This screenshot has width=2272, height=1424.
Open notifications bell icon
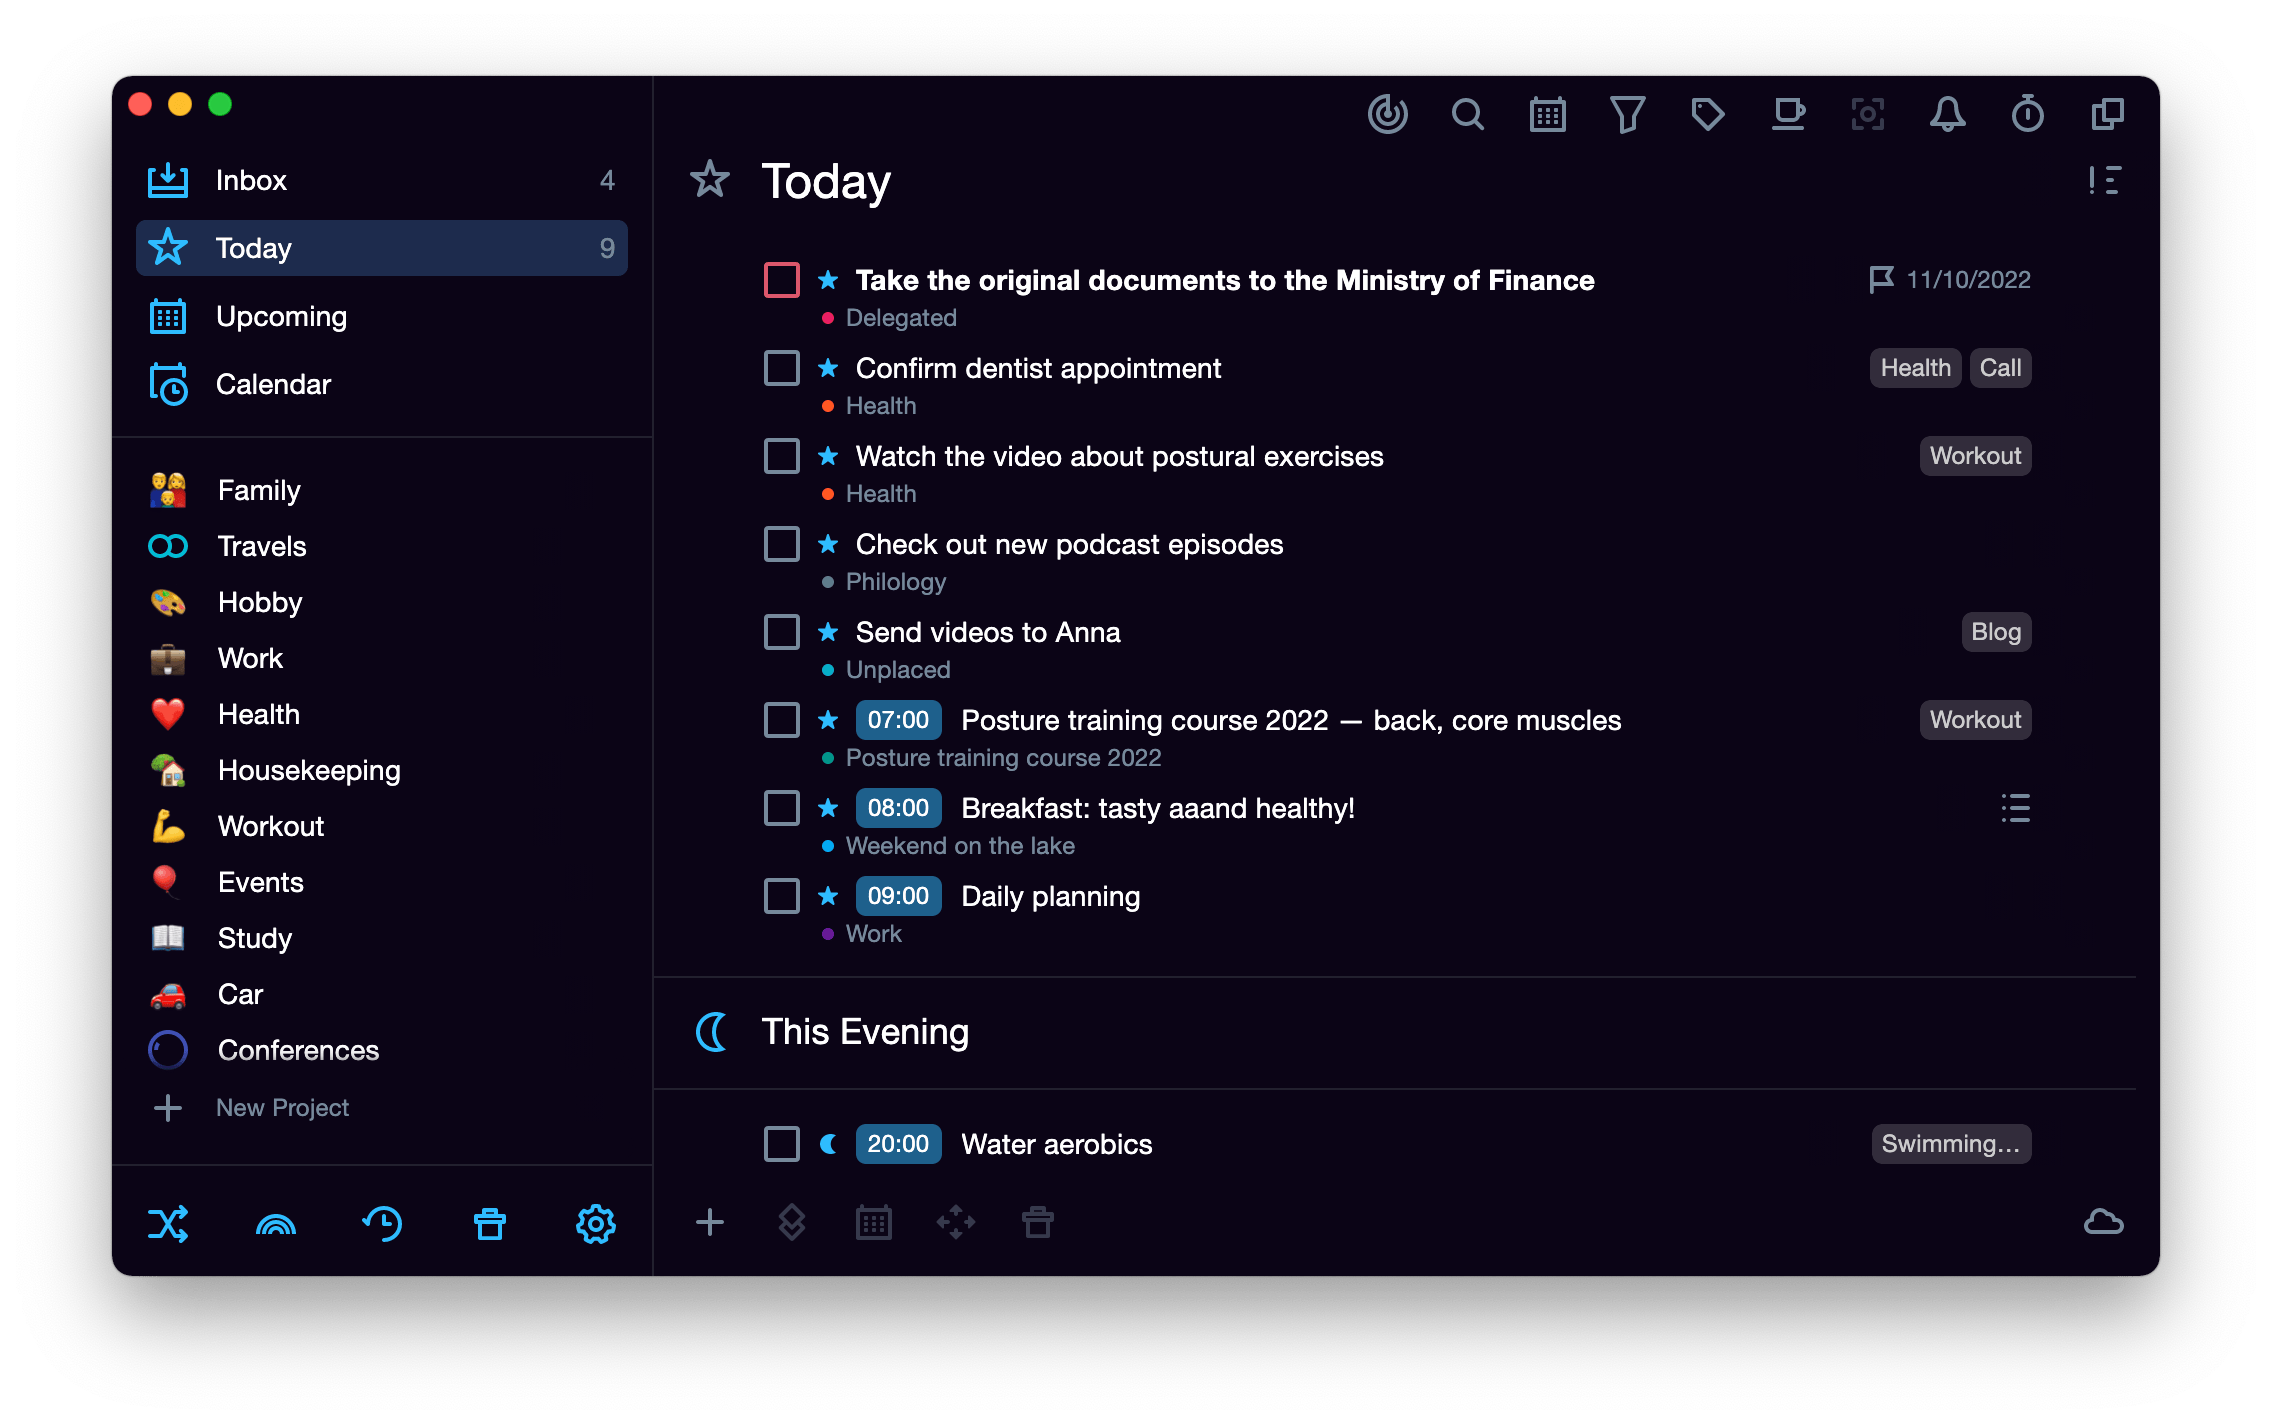click(x=1947, y=114)
